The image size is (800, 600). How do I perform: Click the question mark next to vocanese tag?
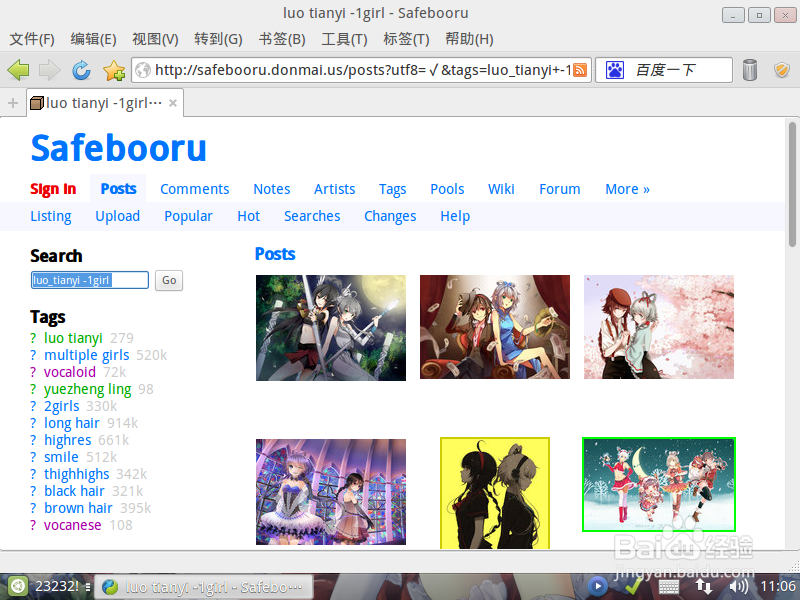tap(33, 525)
